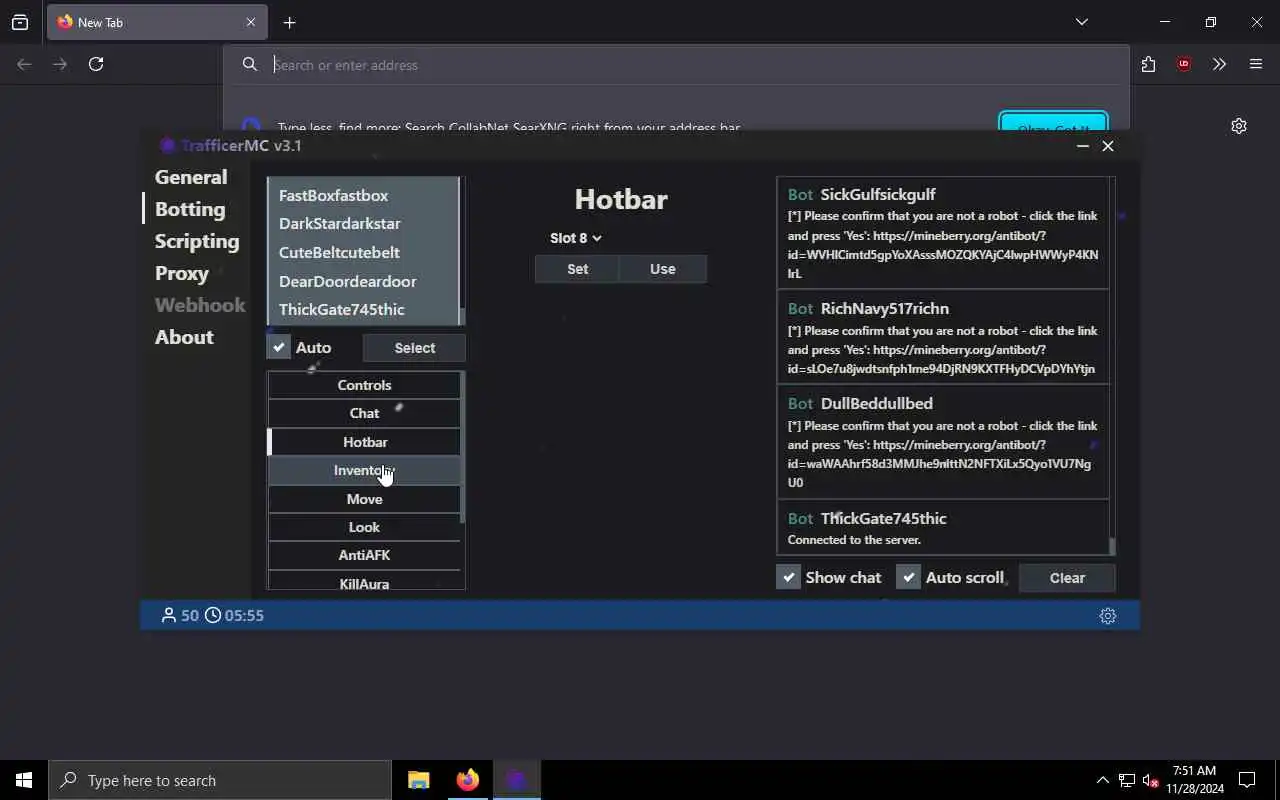
Task: Select bot DarkStardarkstar in the list
Action: [x=363, y=223]
